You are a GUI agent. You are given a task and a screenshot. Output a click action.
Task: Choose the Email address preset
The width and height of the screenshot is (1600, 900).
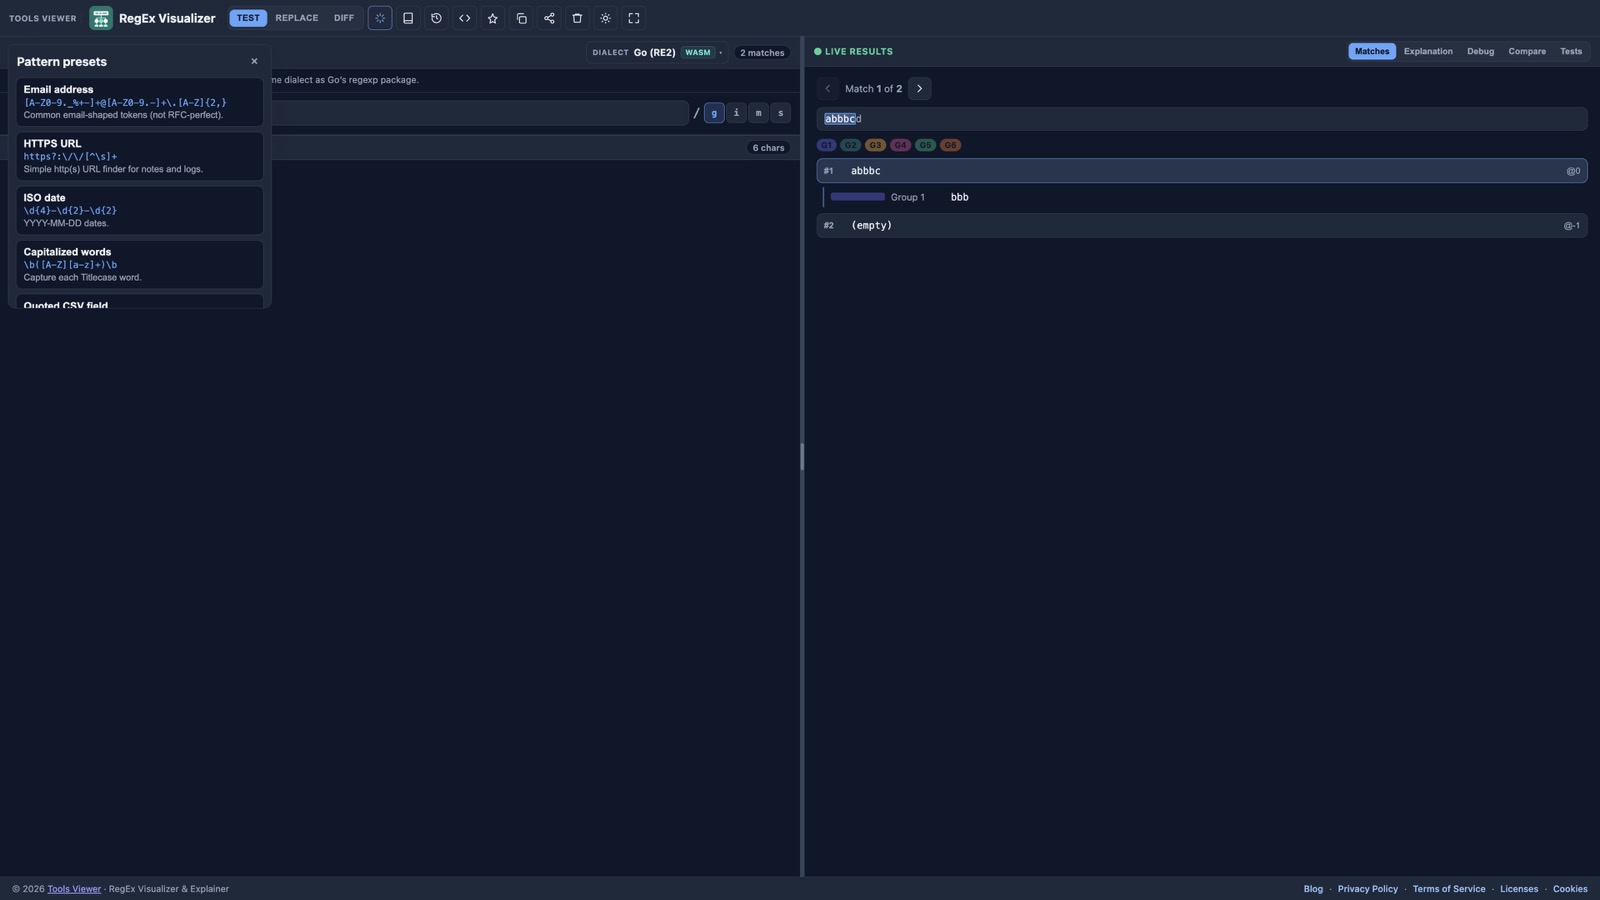pos(139,102)
